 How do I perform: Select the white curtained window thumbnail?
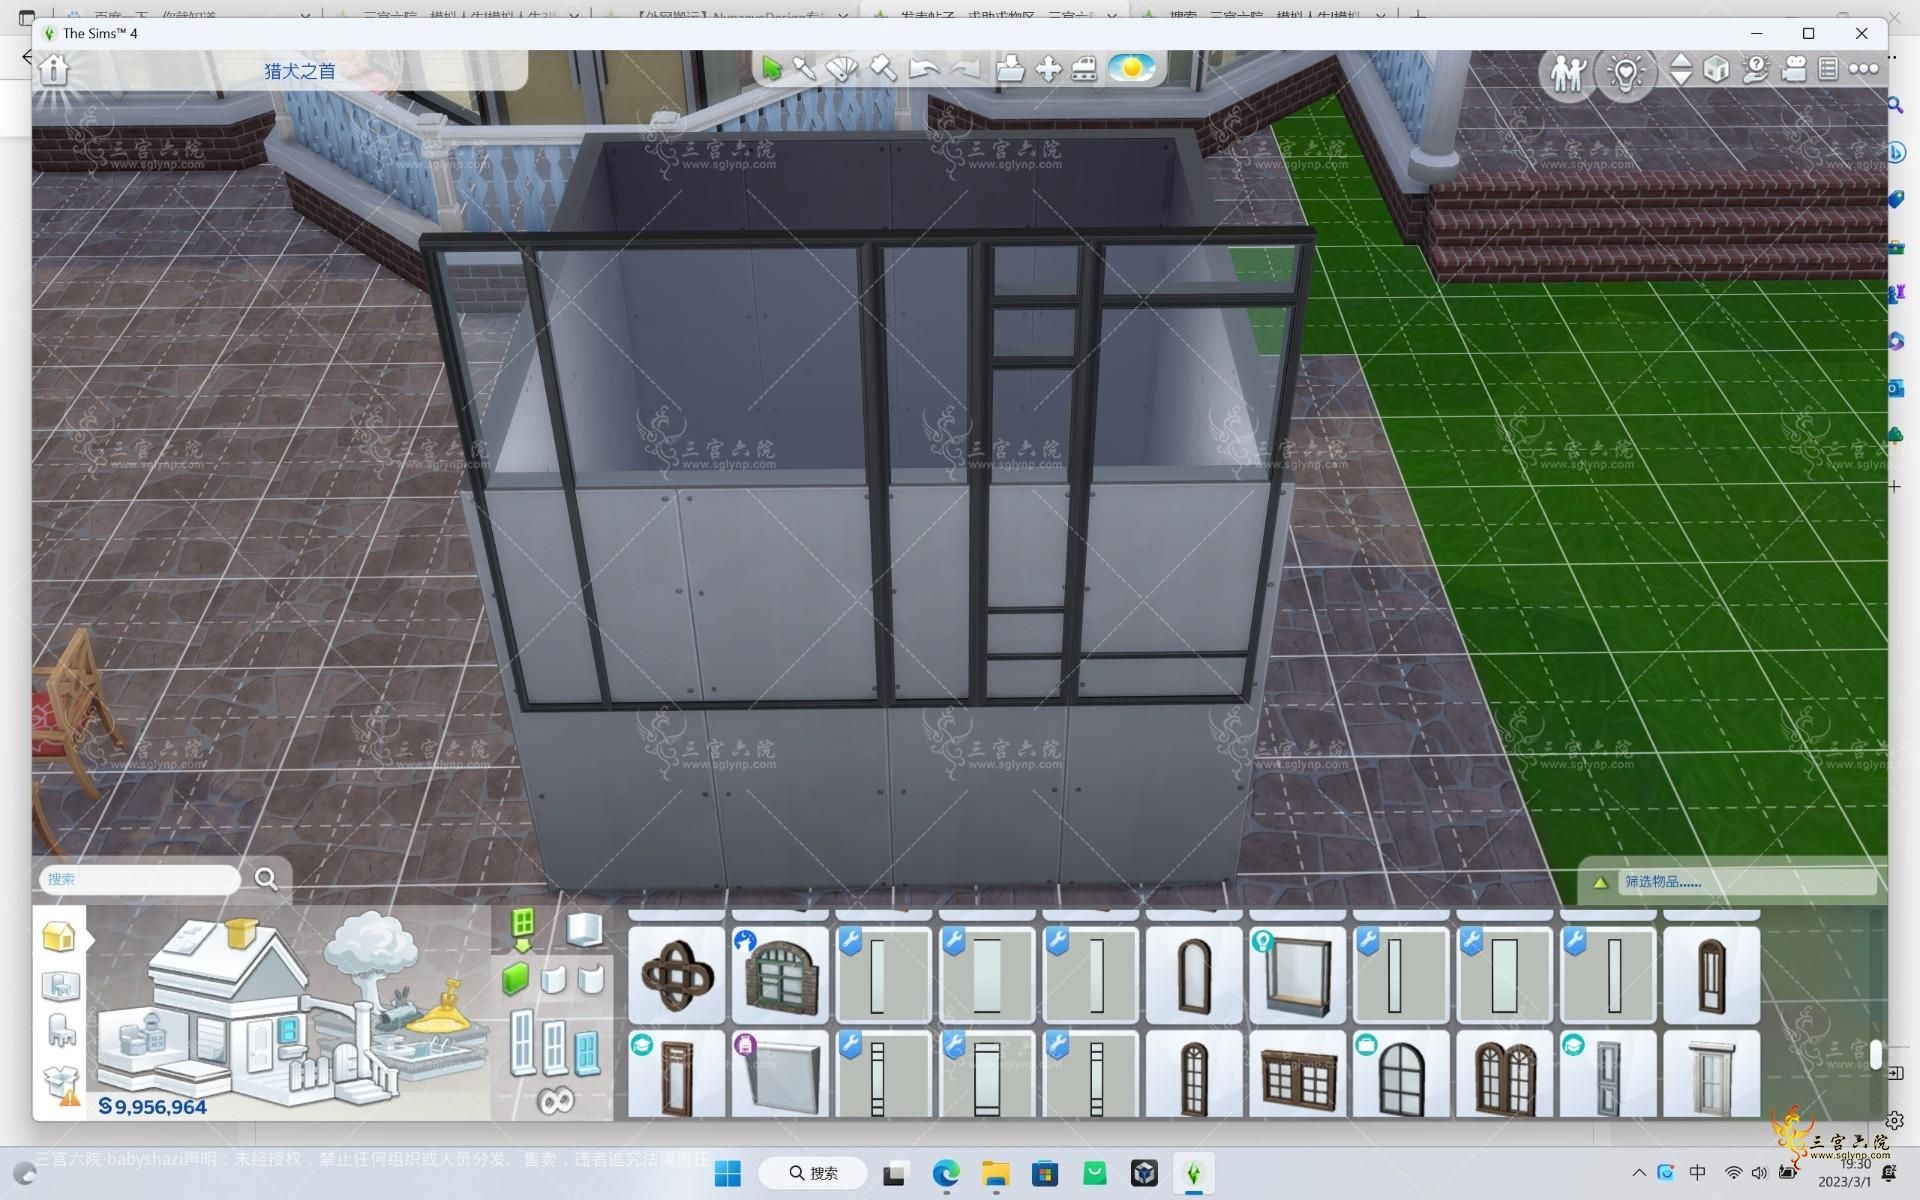[x=1711, y=1075]
